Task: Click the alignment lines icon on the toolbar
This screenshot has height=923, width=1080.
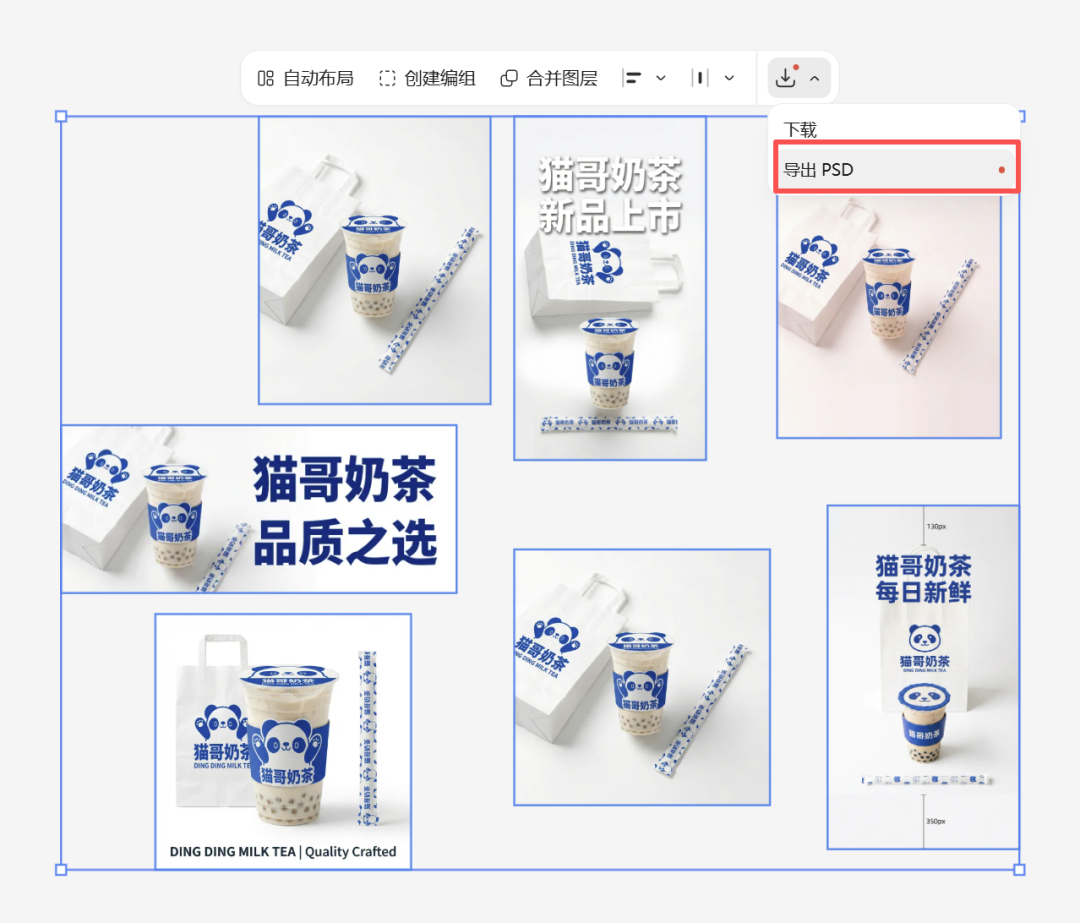Action: (630, 77)
